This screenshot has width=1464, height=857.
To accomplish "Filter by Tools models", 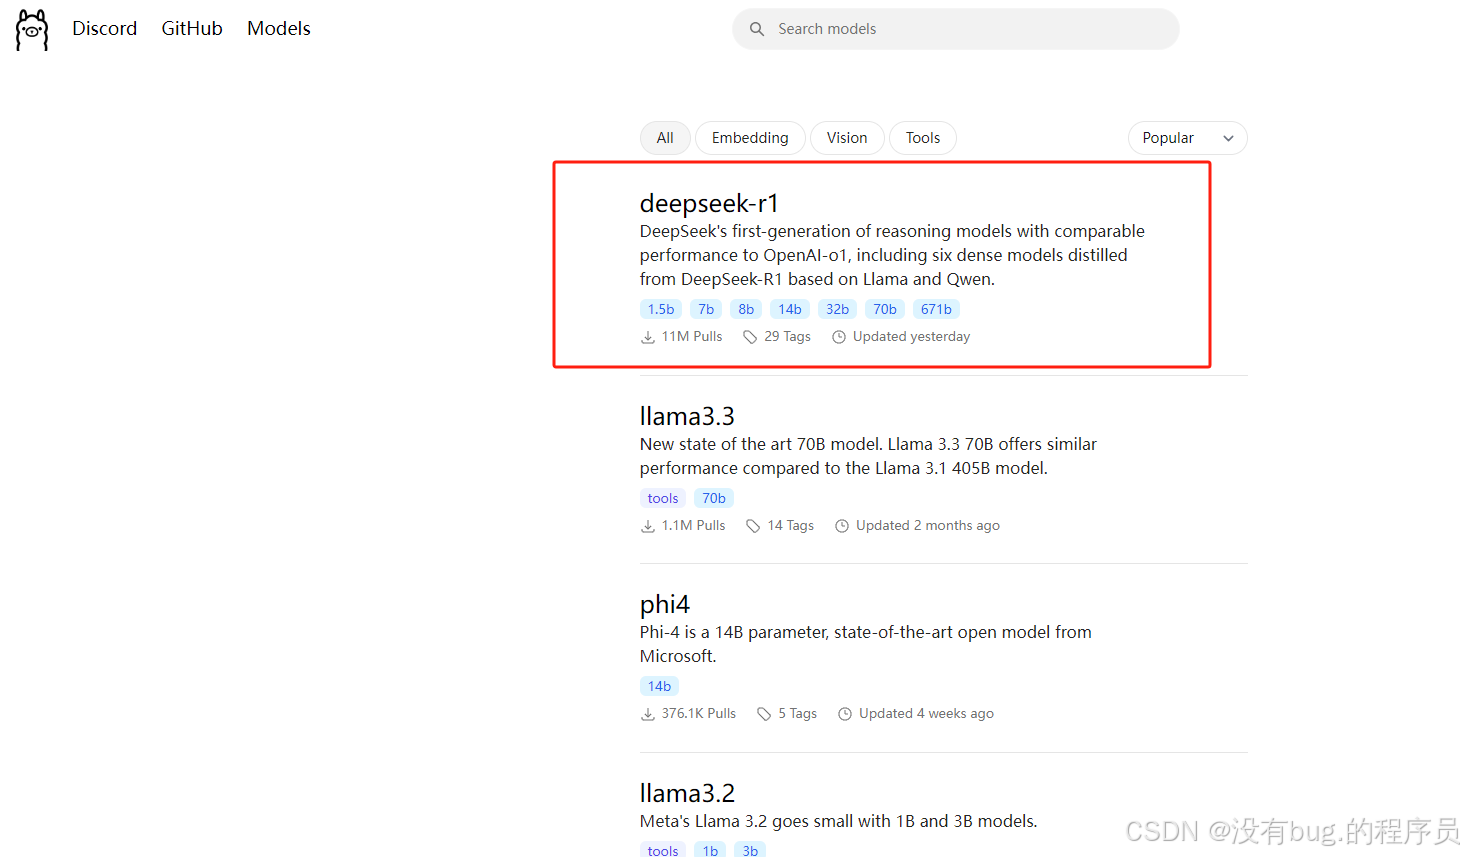I will (x=923, y=138).
